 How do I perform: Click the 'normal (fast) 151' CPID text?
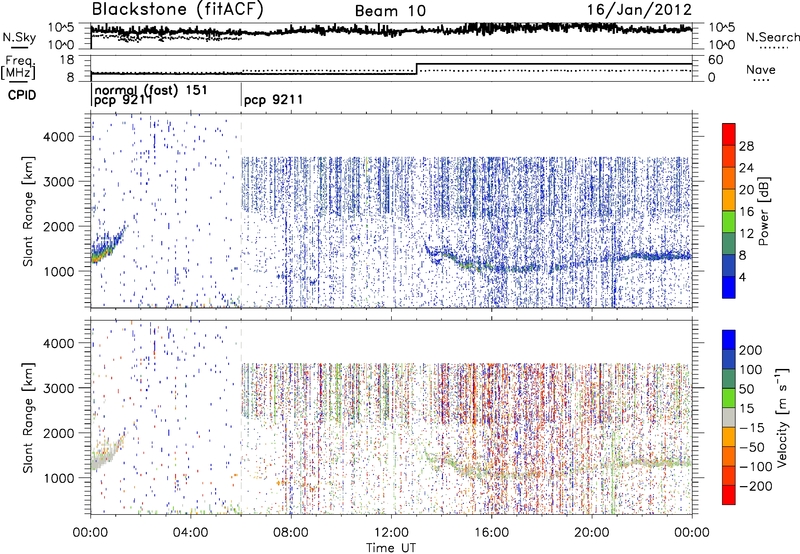[x=151, y=90]
